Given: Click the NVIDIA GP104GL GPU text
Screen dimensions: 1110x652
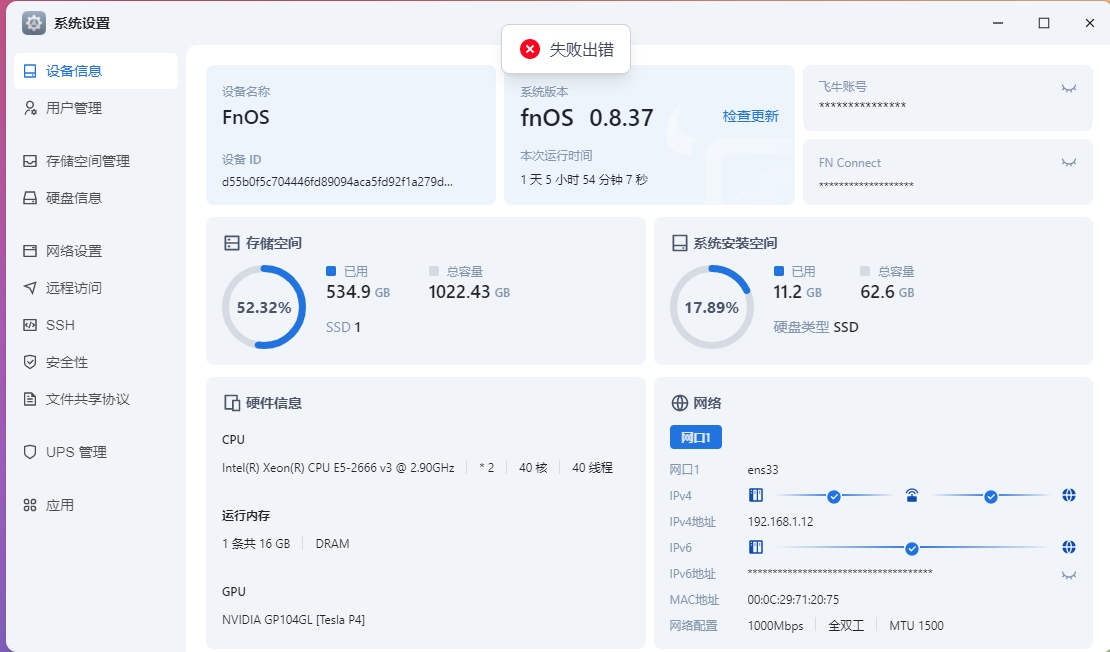Looking at the screenshot, I should tap(293, 619).
